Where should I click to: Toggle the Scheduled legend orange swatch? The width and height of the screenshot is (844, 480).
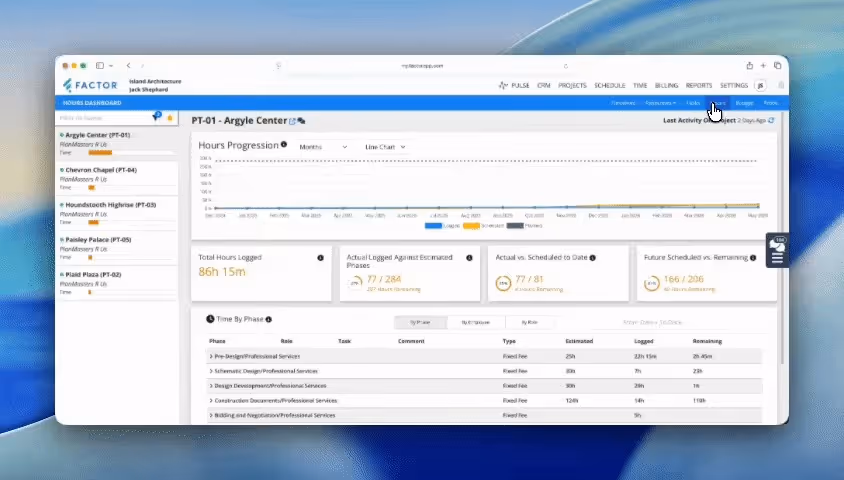(471, 226)
